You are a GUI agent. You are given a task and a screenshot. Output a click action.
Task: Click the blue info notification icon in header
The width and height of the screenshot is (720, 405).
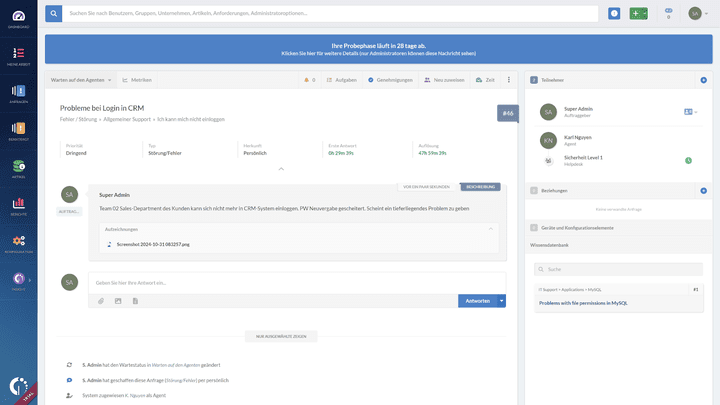click(x=614, y=14)
